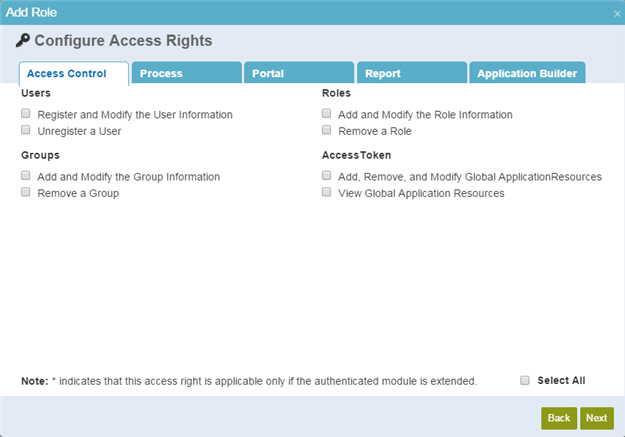
Task: Enable Register and Modify the User Information
Action: point(26,114)
